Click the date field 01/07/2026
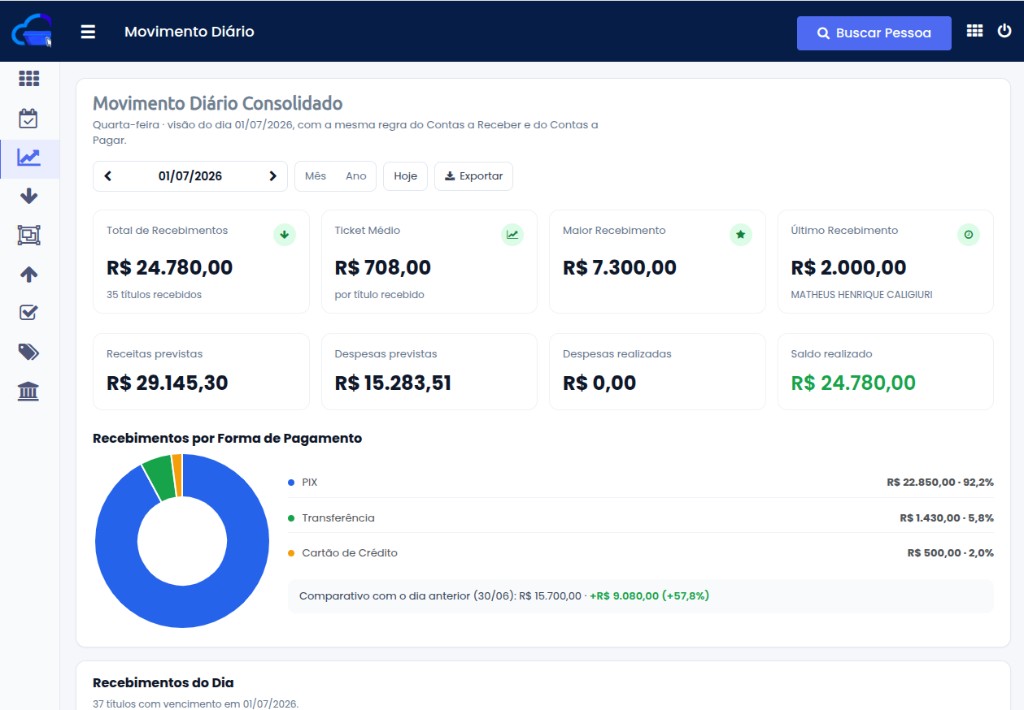The image size is (1024, 710). tap(190, 176)
